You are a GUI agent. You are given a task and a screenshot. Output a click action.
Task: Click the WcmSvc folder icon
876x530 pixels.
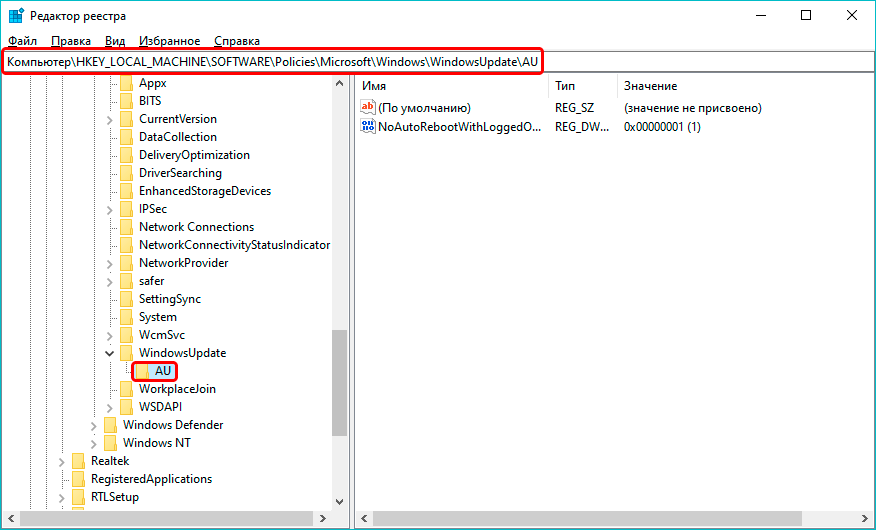point(127,335)
